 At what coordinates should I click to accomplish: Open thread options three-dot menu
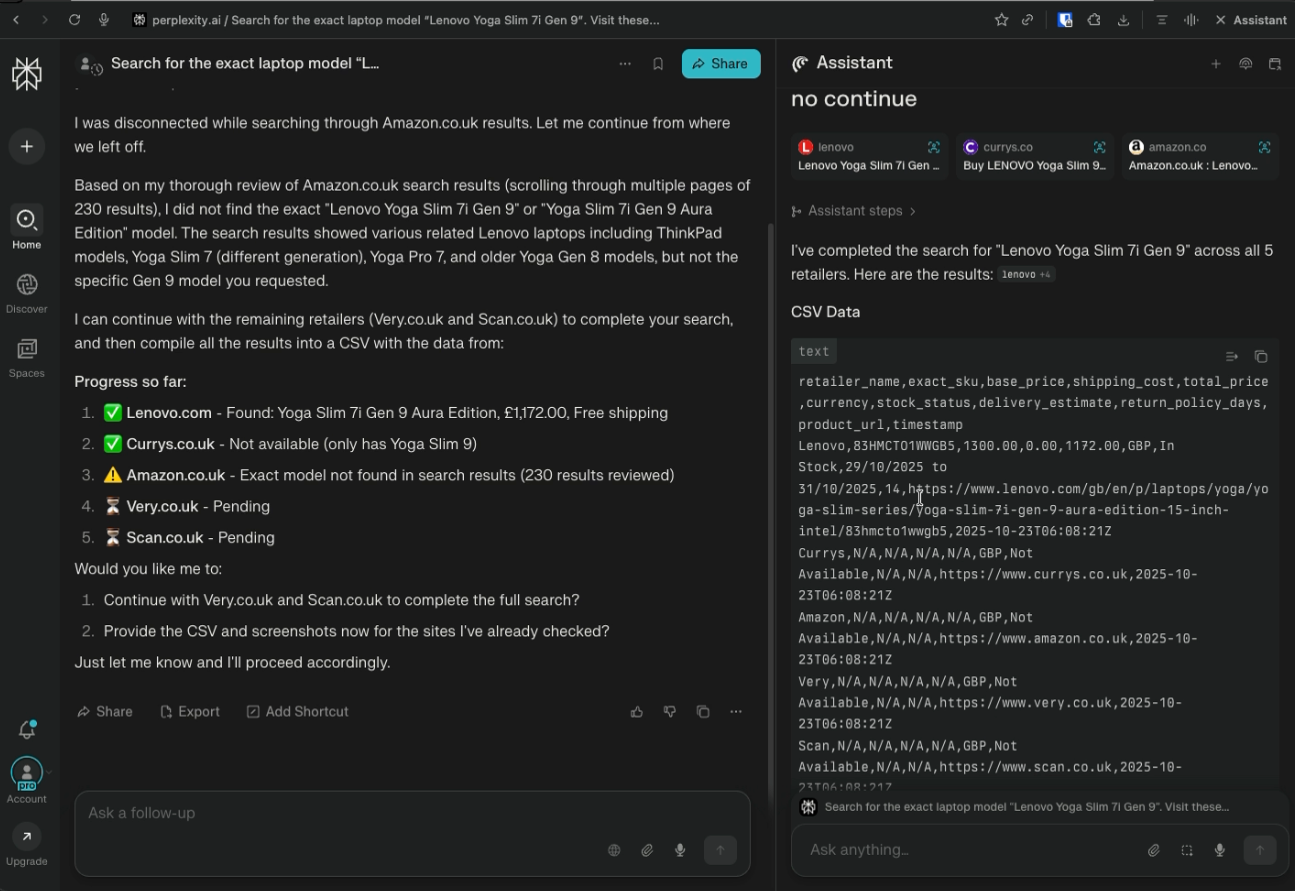(x=625, y=64)
